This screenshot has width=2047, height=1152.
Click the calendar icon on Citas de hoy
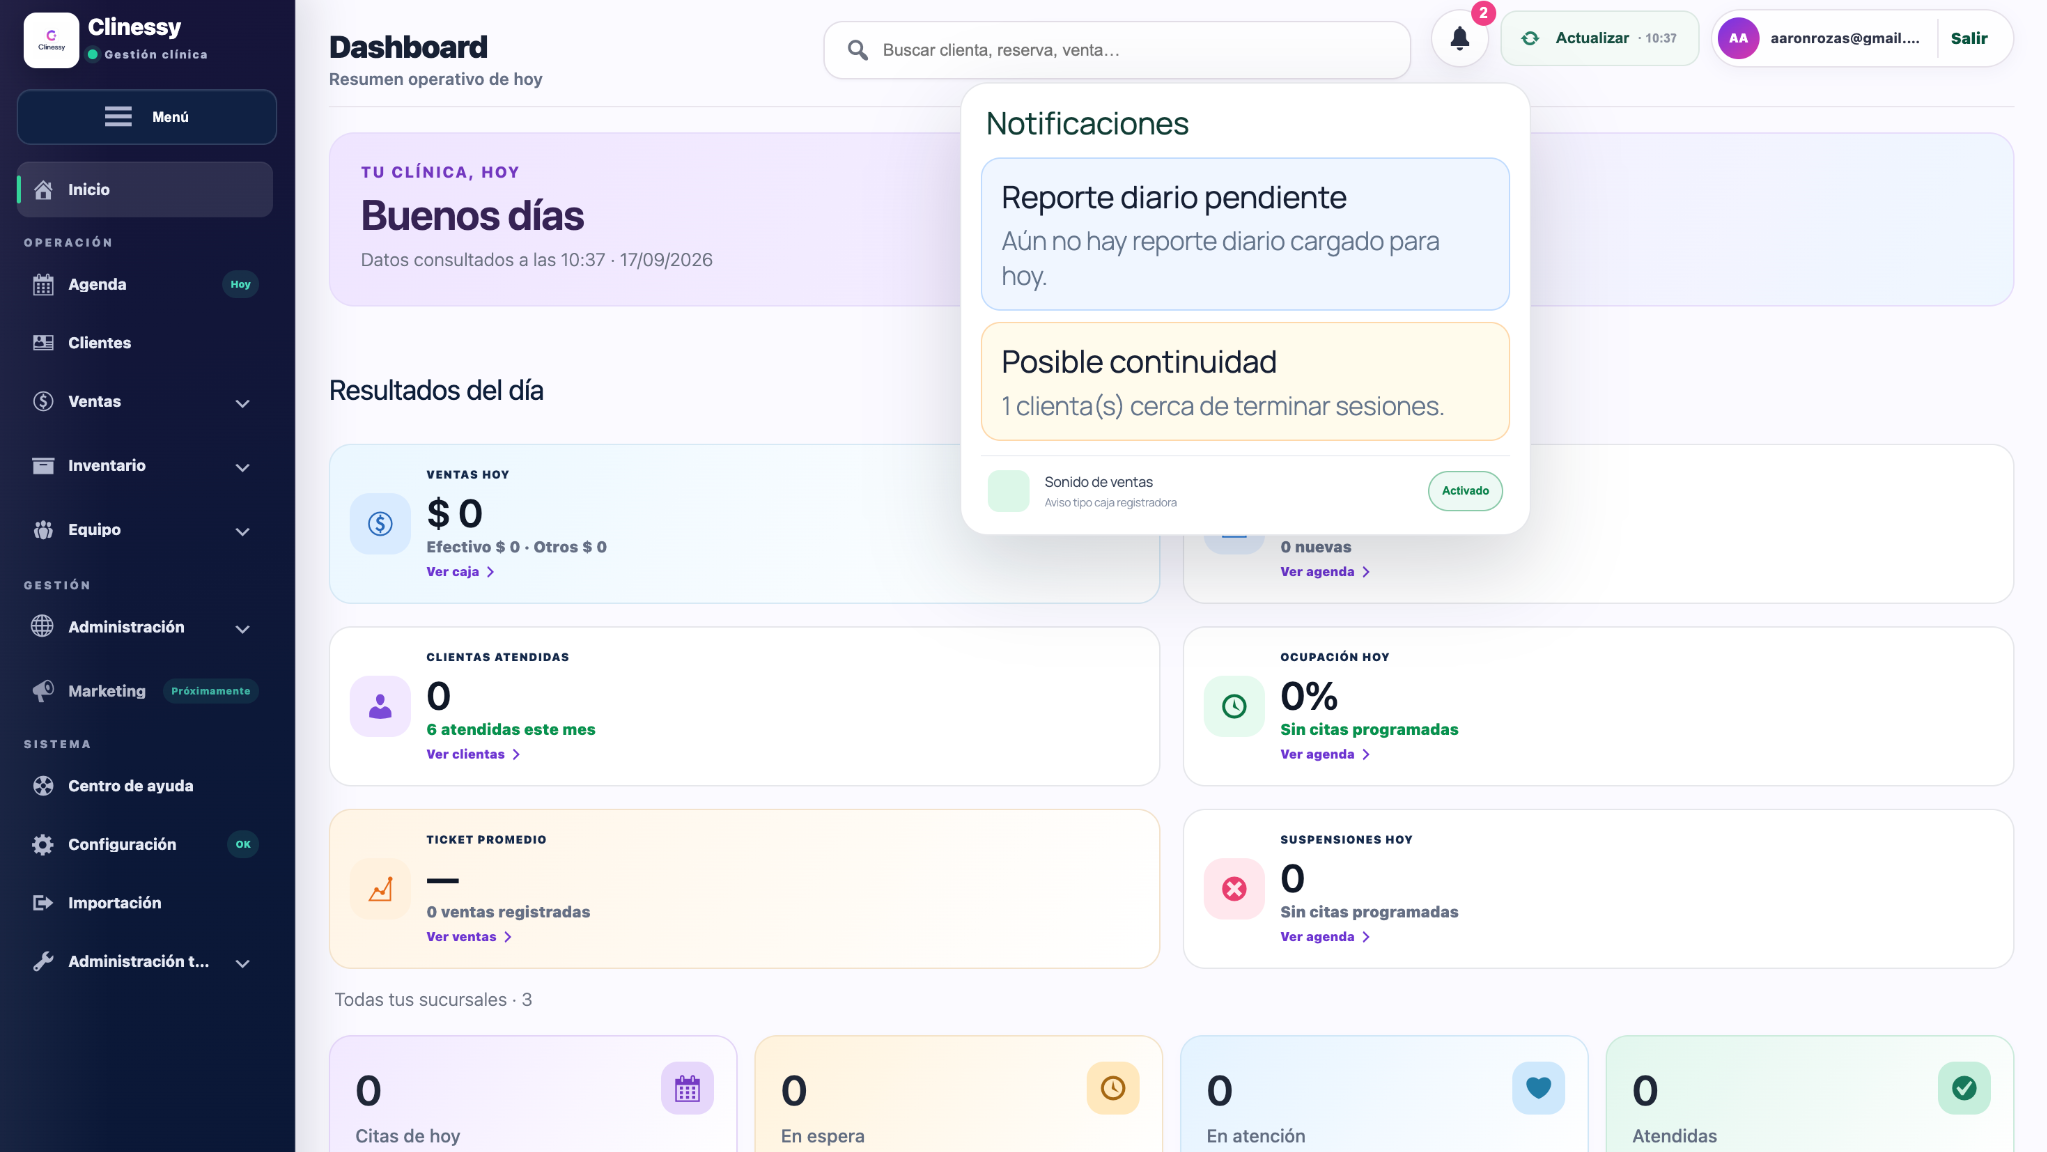(x=687, y=1088)
